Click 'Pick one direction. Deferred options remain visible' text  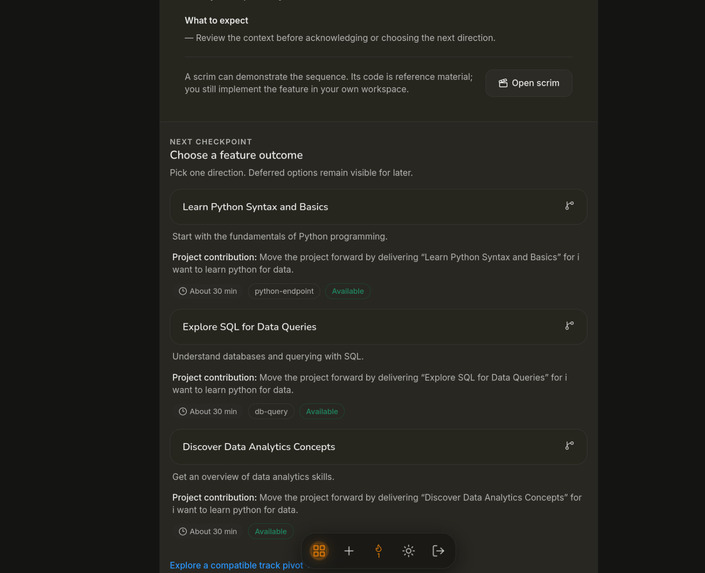(291, 173)
